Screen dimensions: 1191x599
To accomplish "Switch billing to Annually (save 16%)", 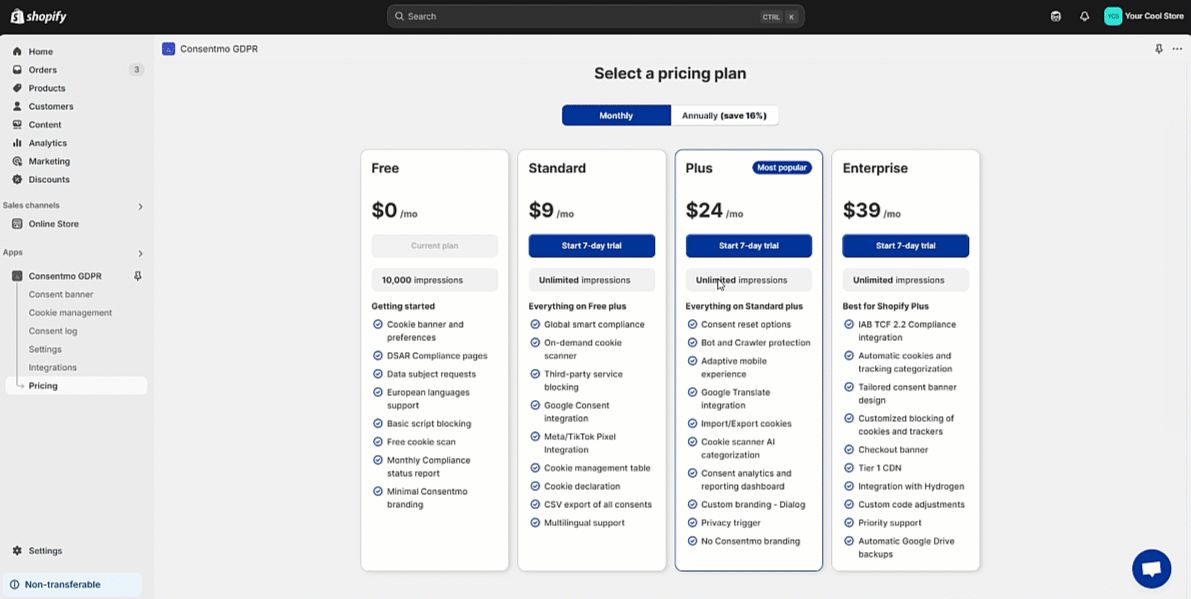I will pyautogui.click(x=724, y=115).
